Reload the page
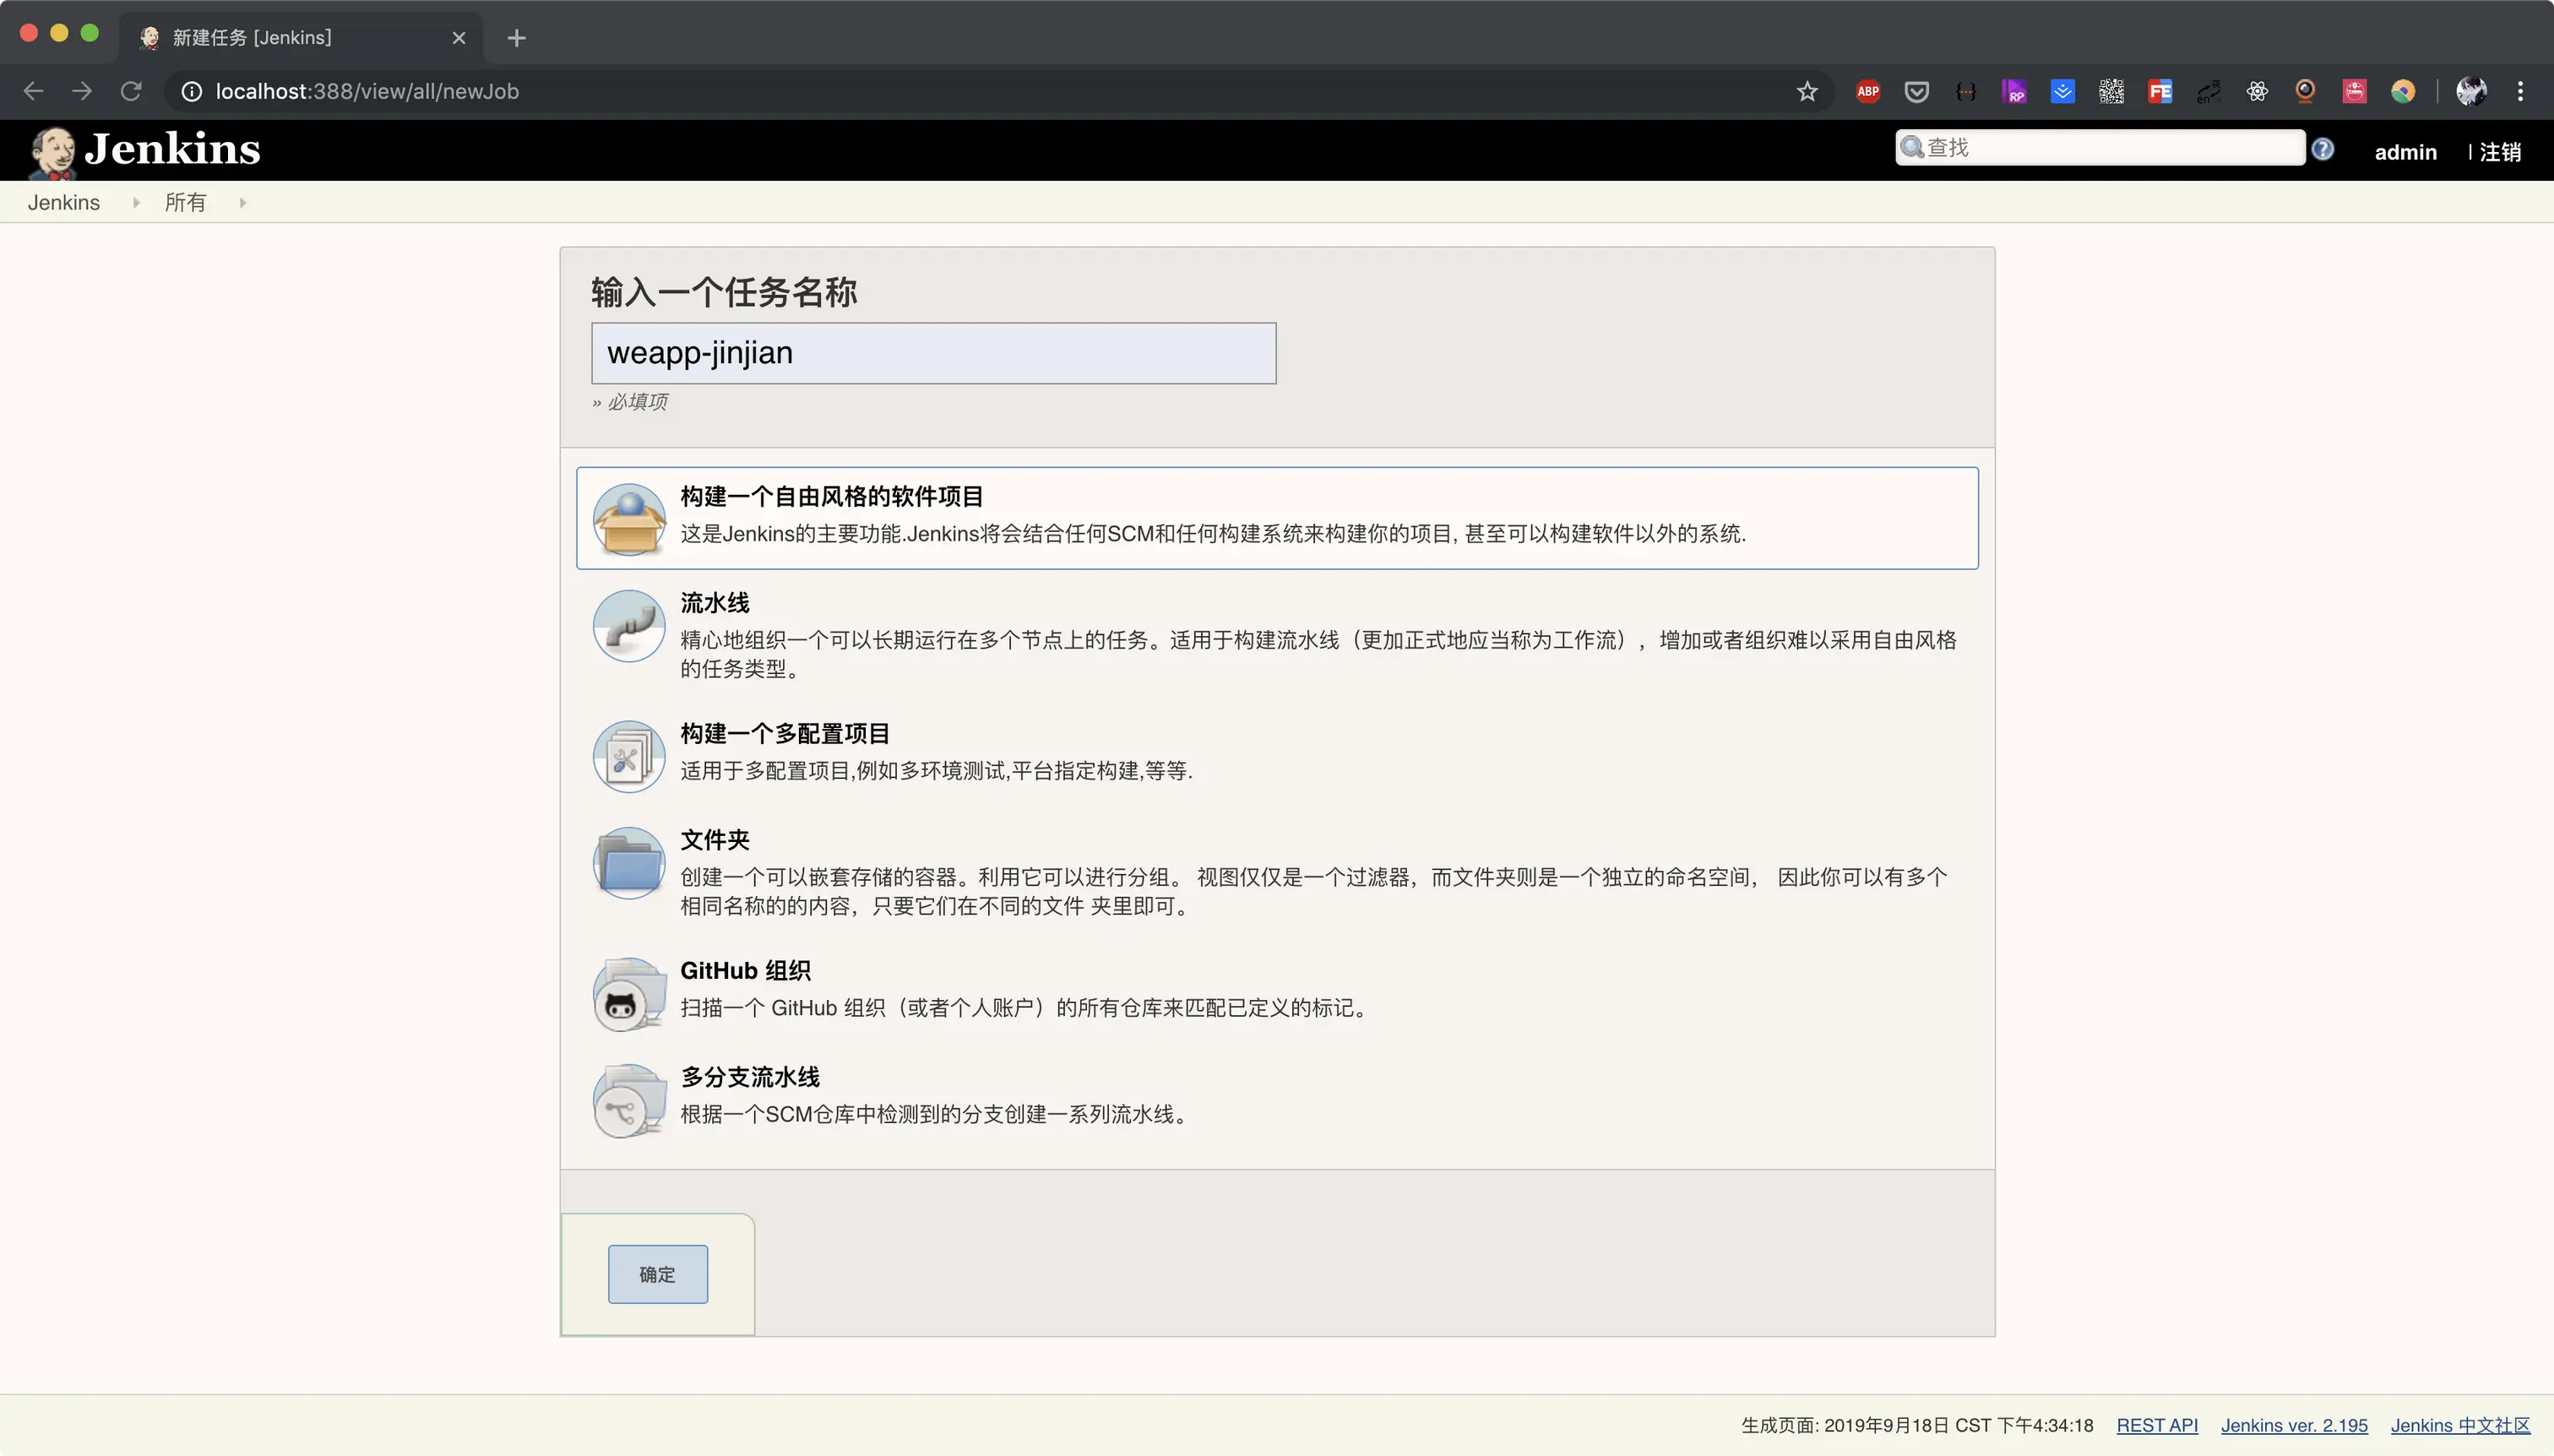 131,92
